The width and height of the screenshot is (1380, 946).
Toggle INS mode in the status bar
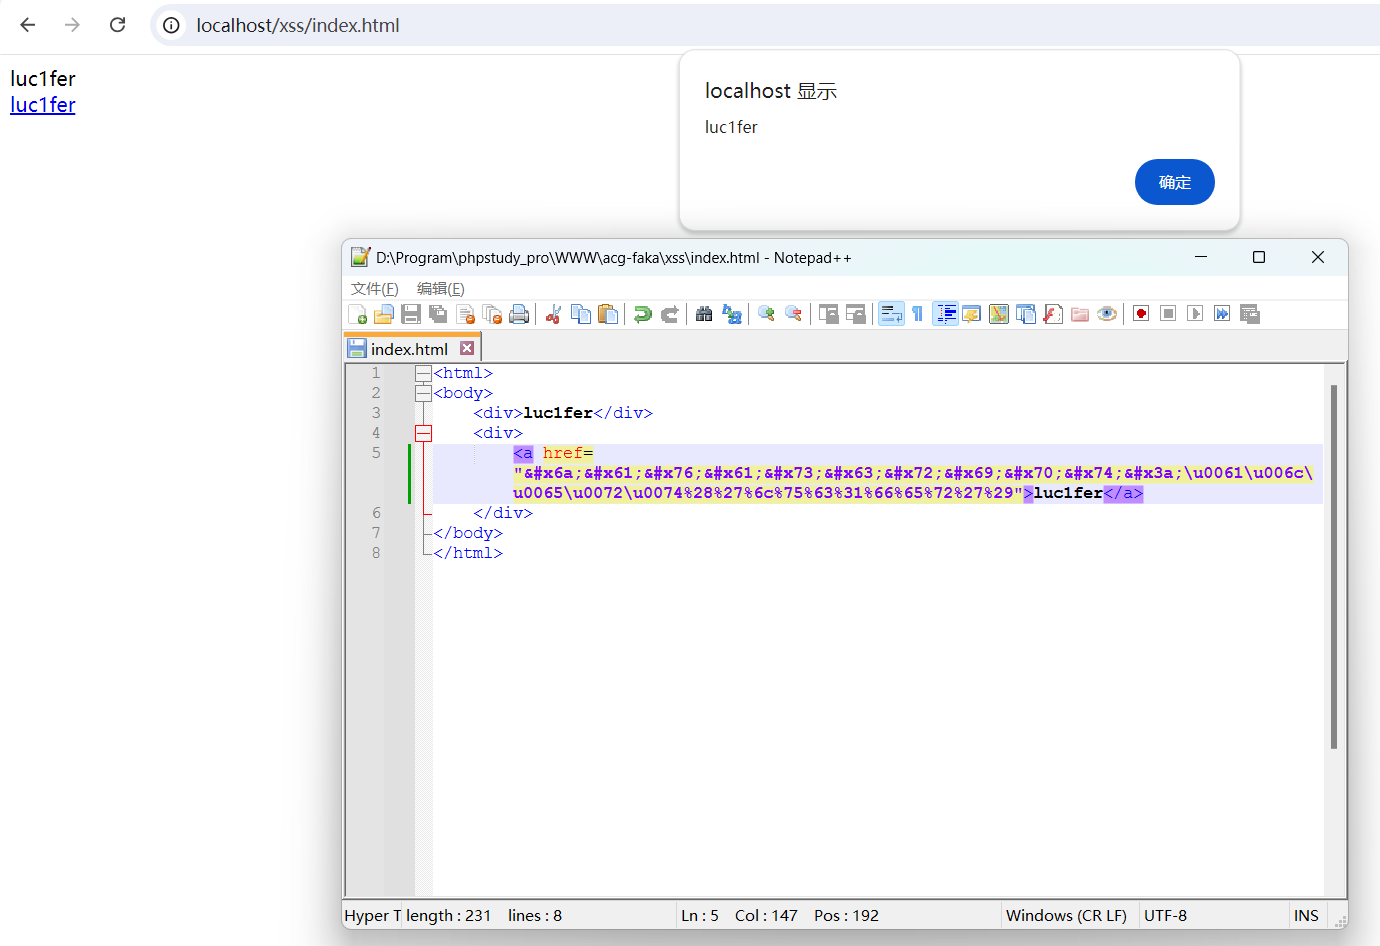(1306, 915)
